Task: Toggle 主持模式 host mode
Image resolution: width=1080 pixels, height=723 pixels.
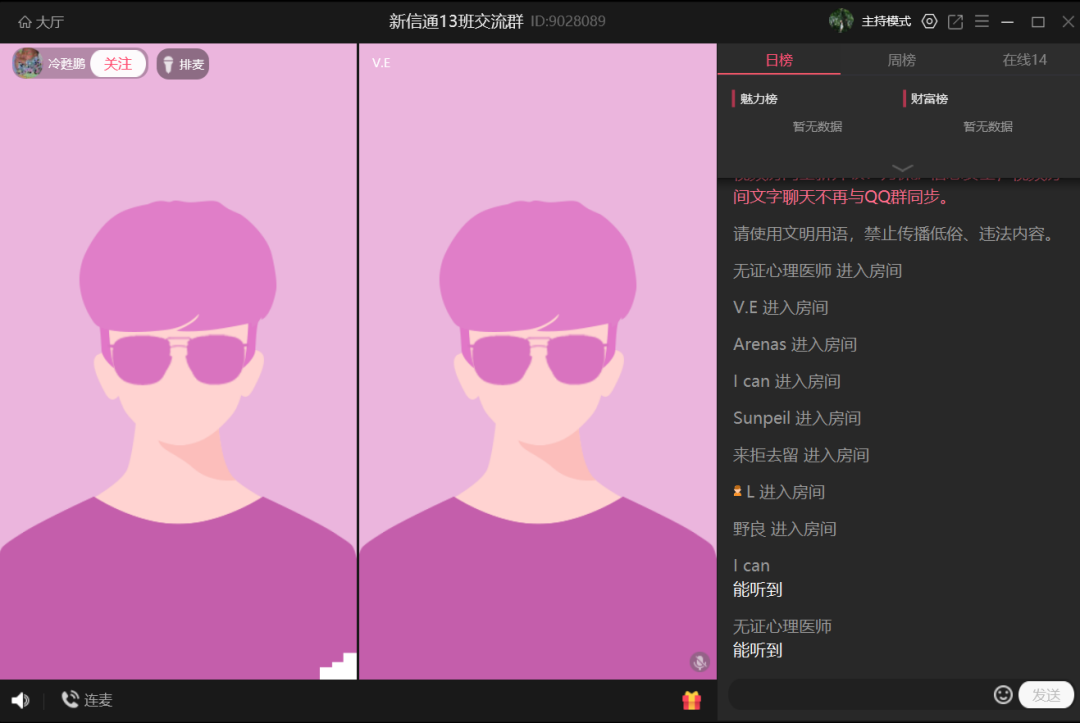Action: pos(886,21)
